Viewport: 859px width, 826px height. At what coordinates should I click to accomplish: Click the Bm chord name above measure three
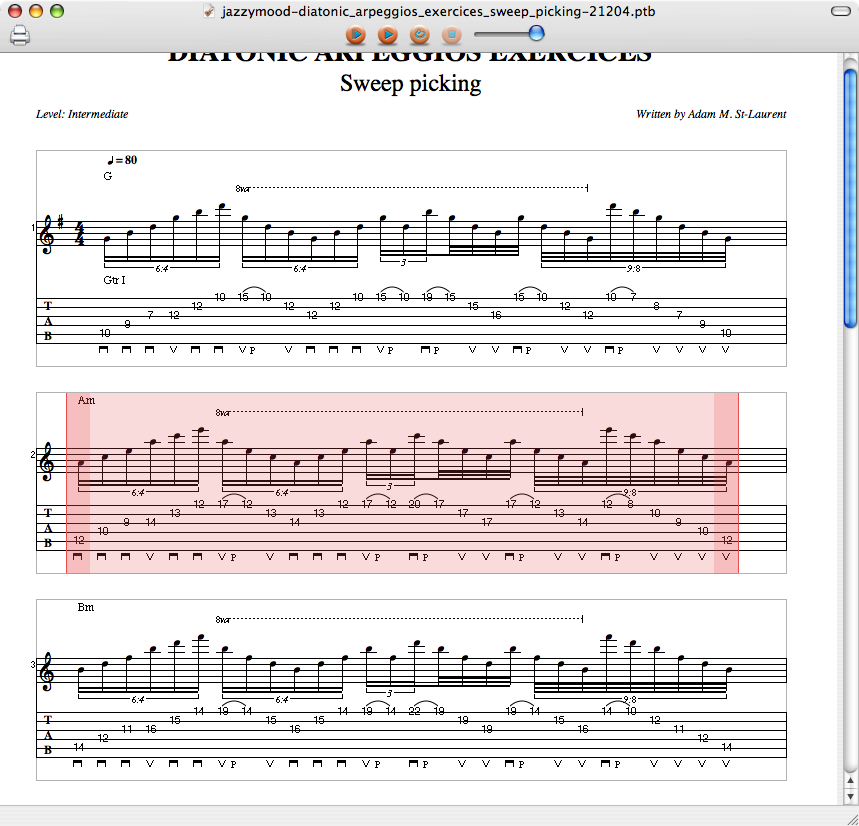coord(85,607)
